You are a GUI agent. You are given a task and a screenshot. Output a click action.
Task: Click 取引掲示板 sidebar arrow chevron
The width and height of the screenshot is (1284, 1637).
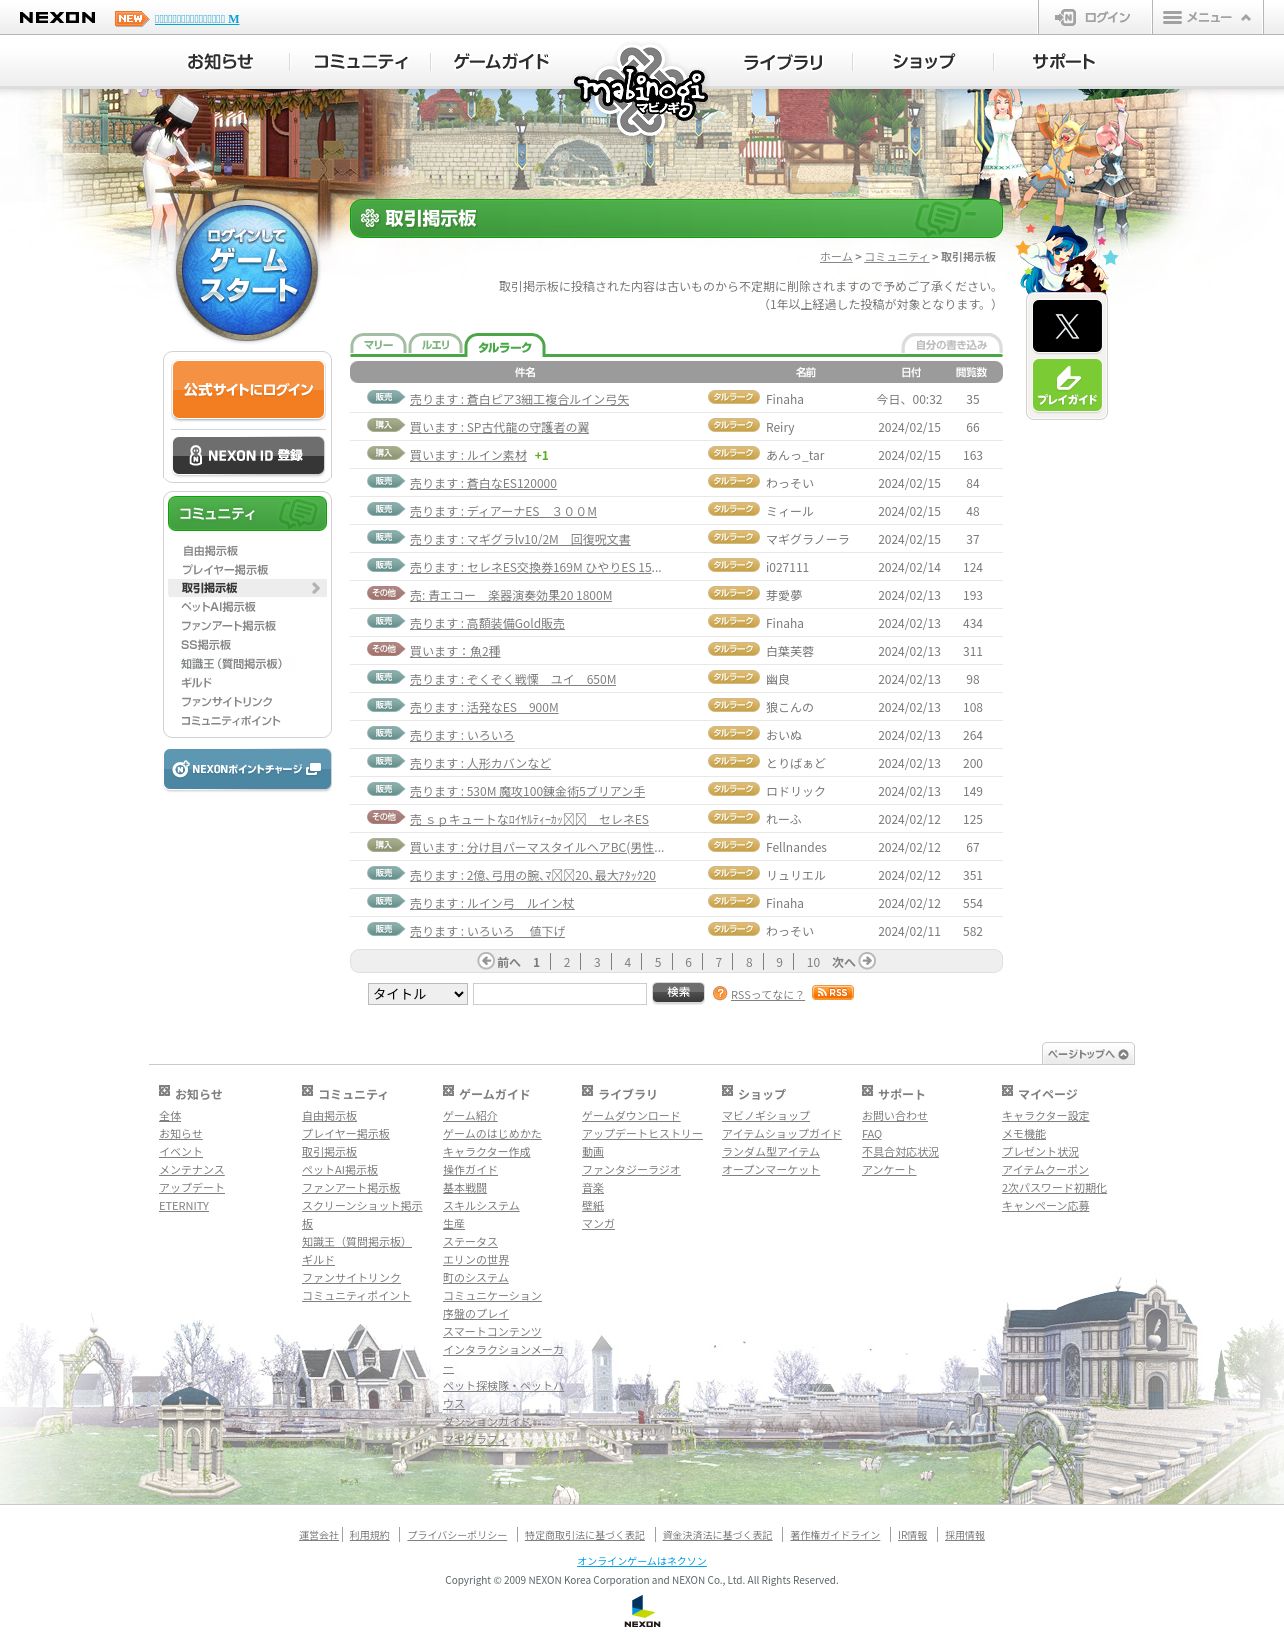[x=316, y=588]
